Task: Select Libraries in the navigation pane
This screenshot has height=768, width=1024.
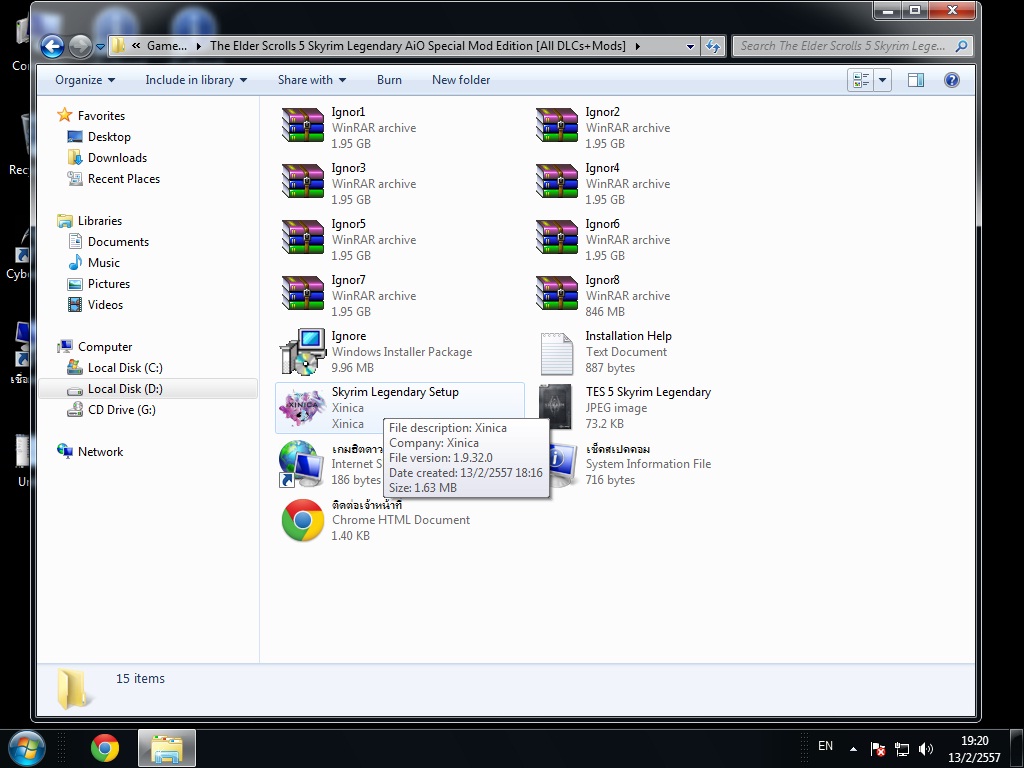Action: point(100,221)
